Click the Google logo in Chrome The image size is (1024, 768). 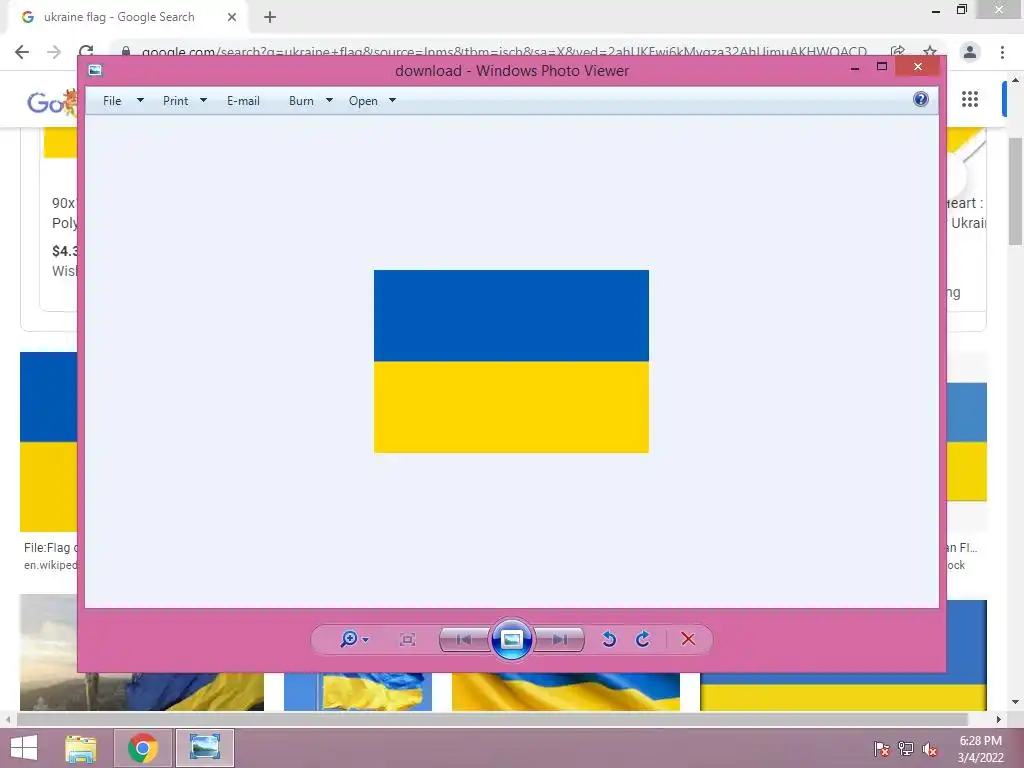coord(51,102)
